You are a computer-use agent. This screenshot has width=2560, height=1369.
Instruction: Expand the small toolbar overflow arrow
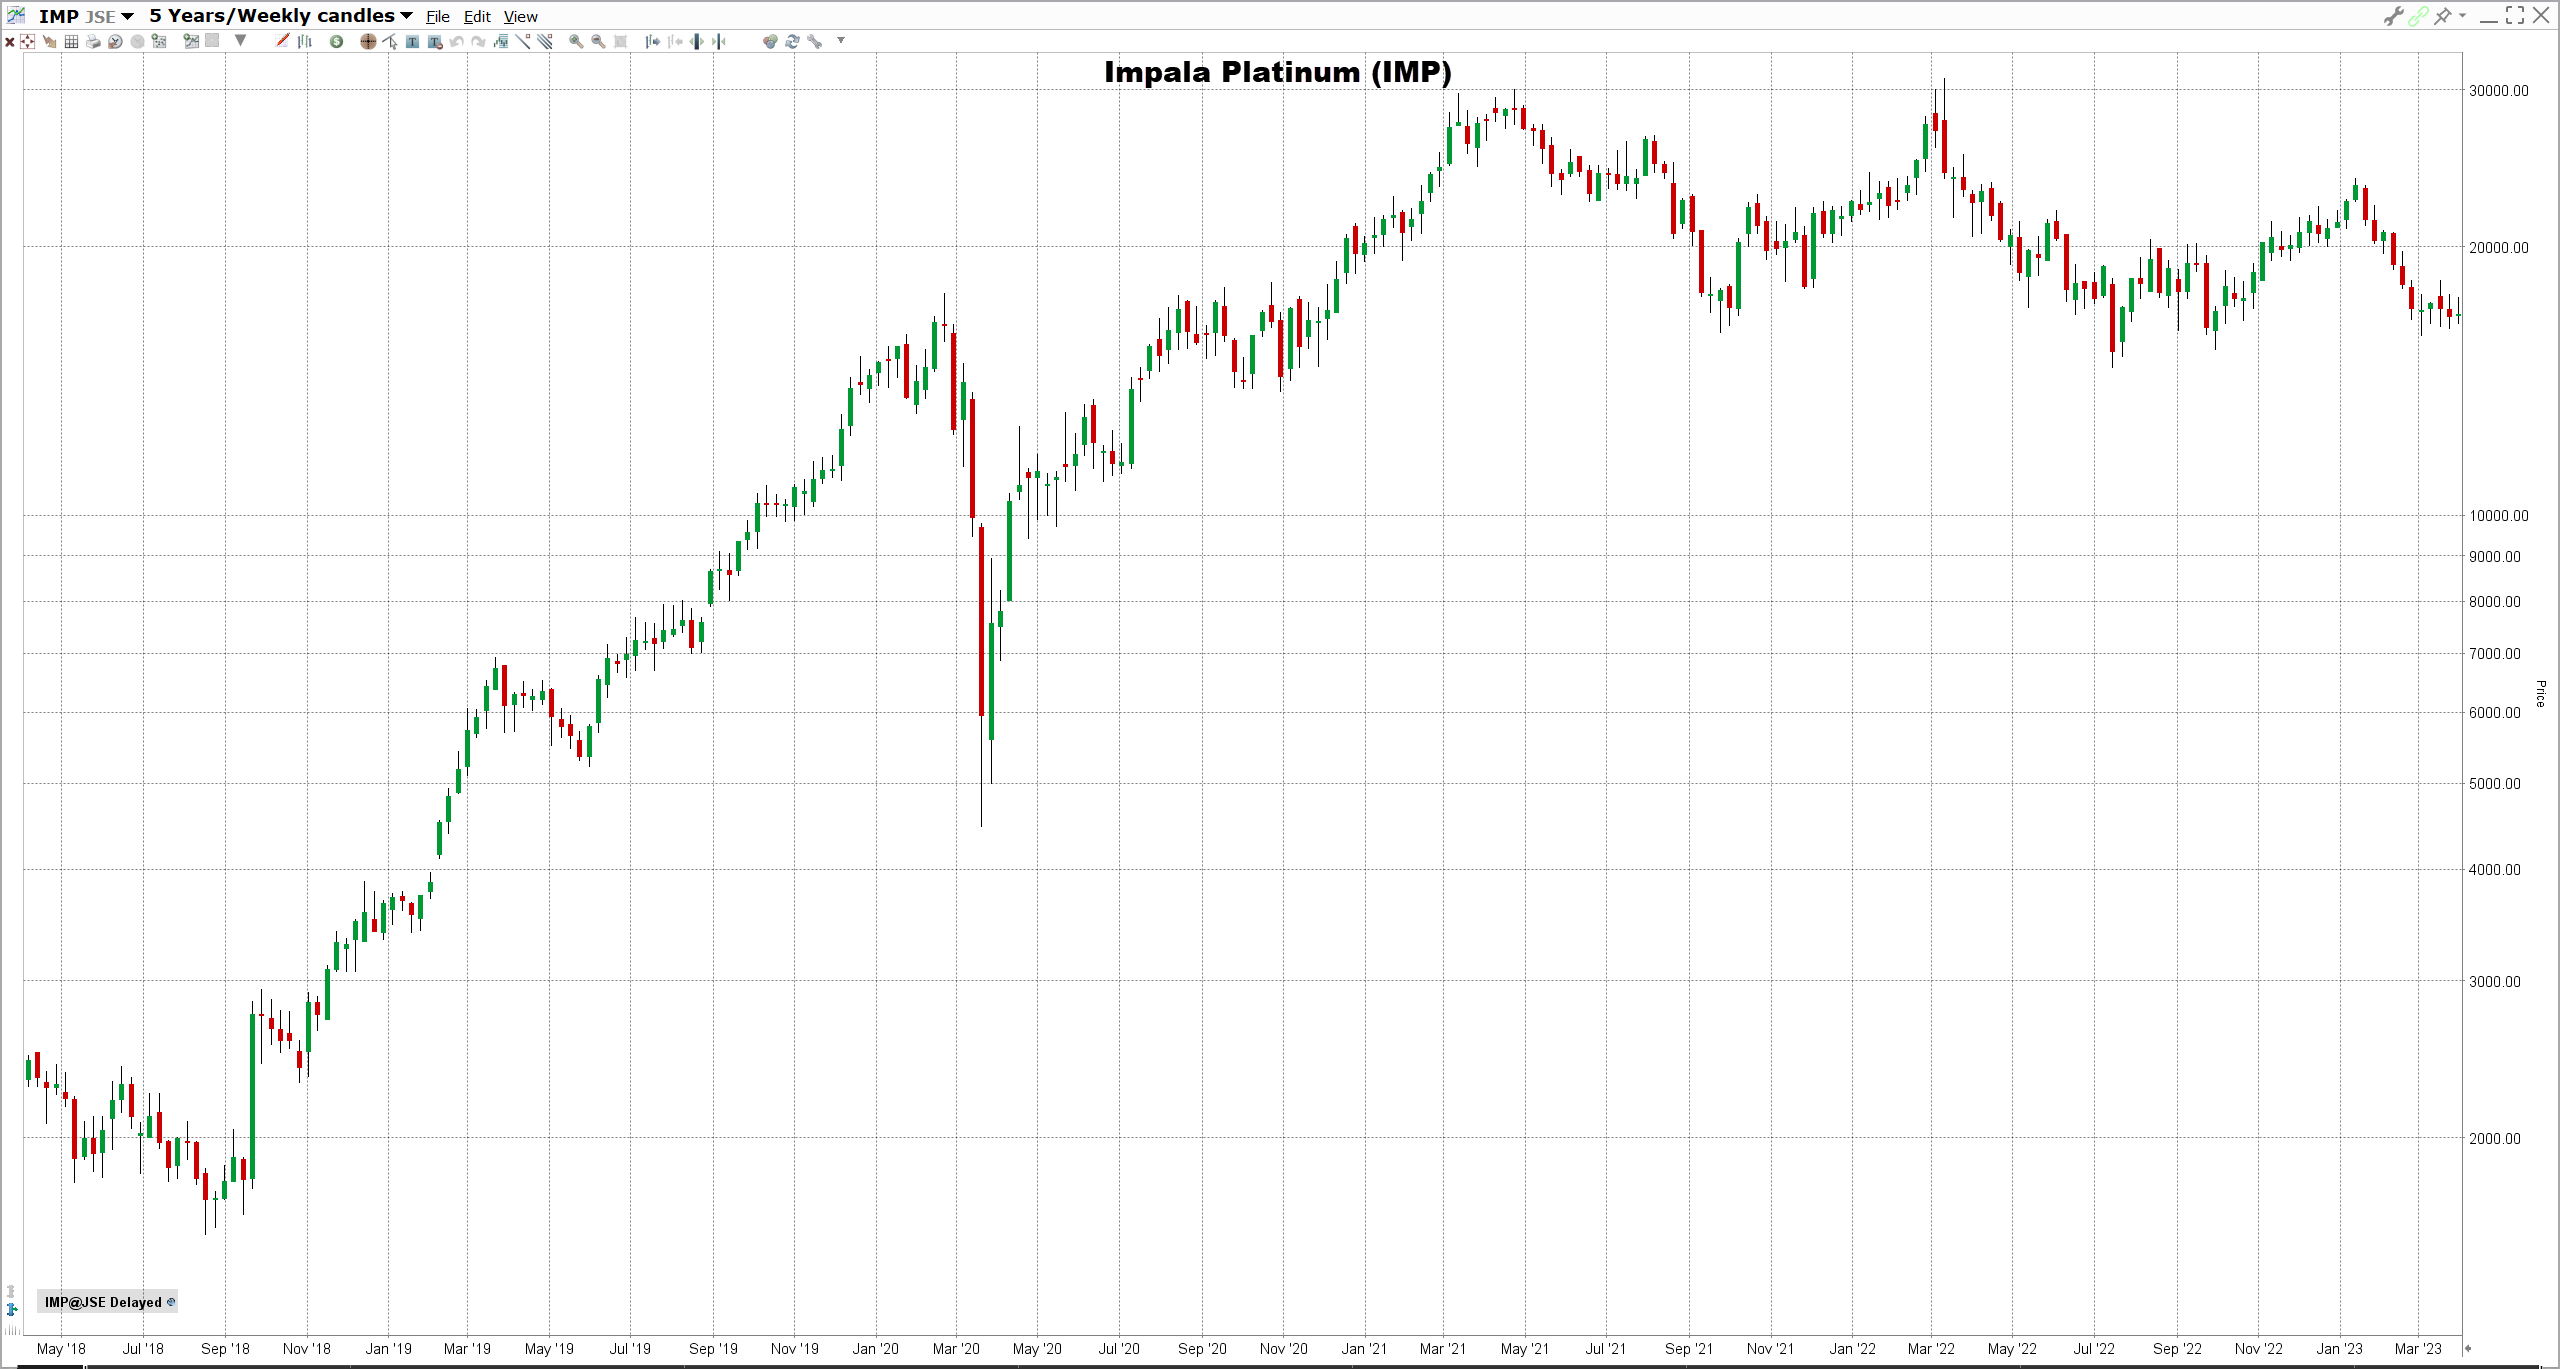pyautogui.click(x=841, y=40)
